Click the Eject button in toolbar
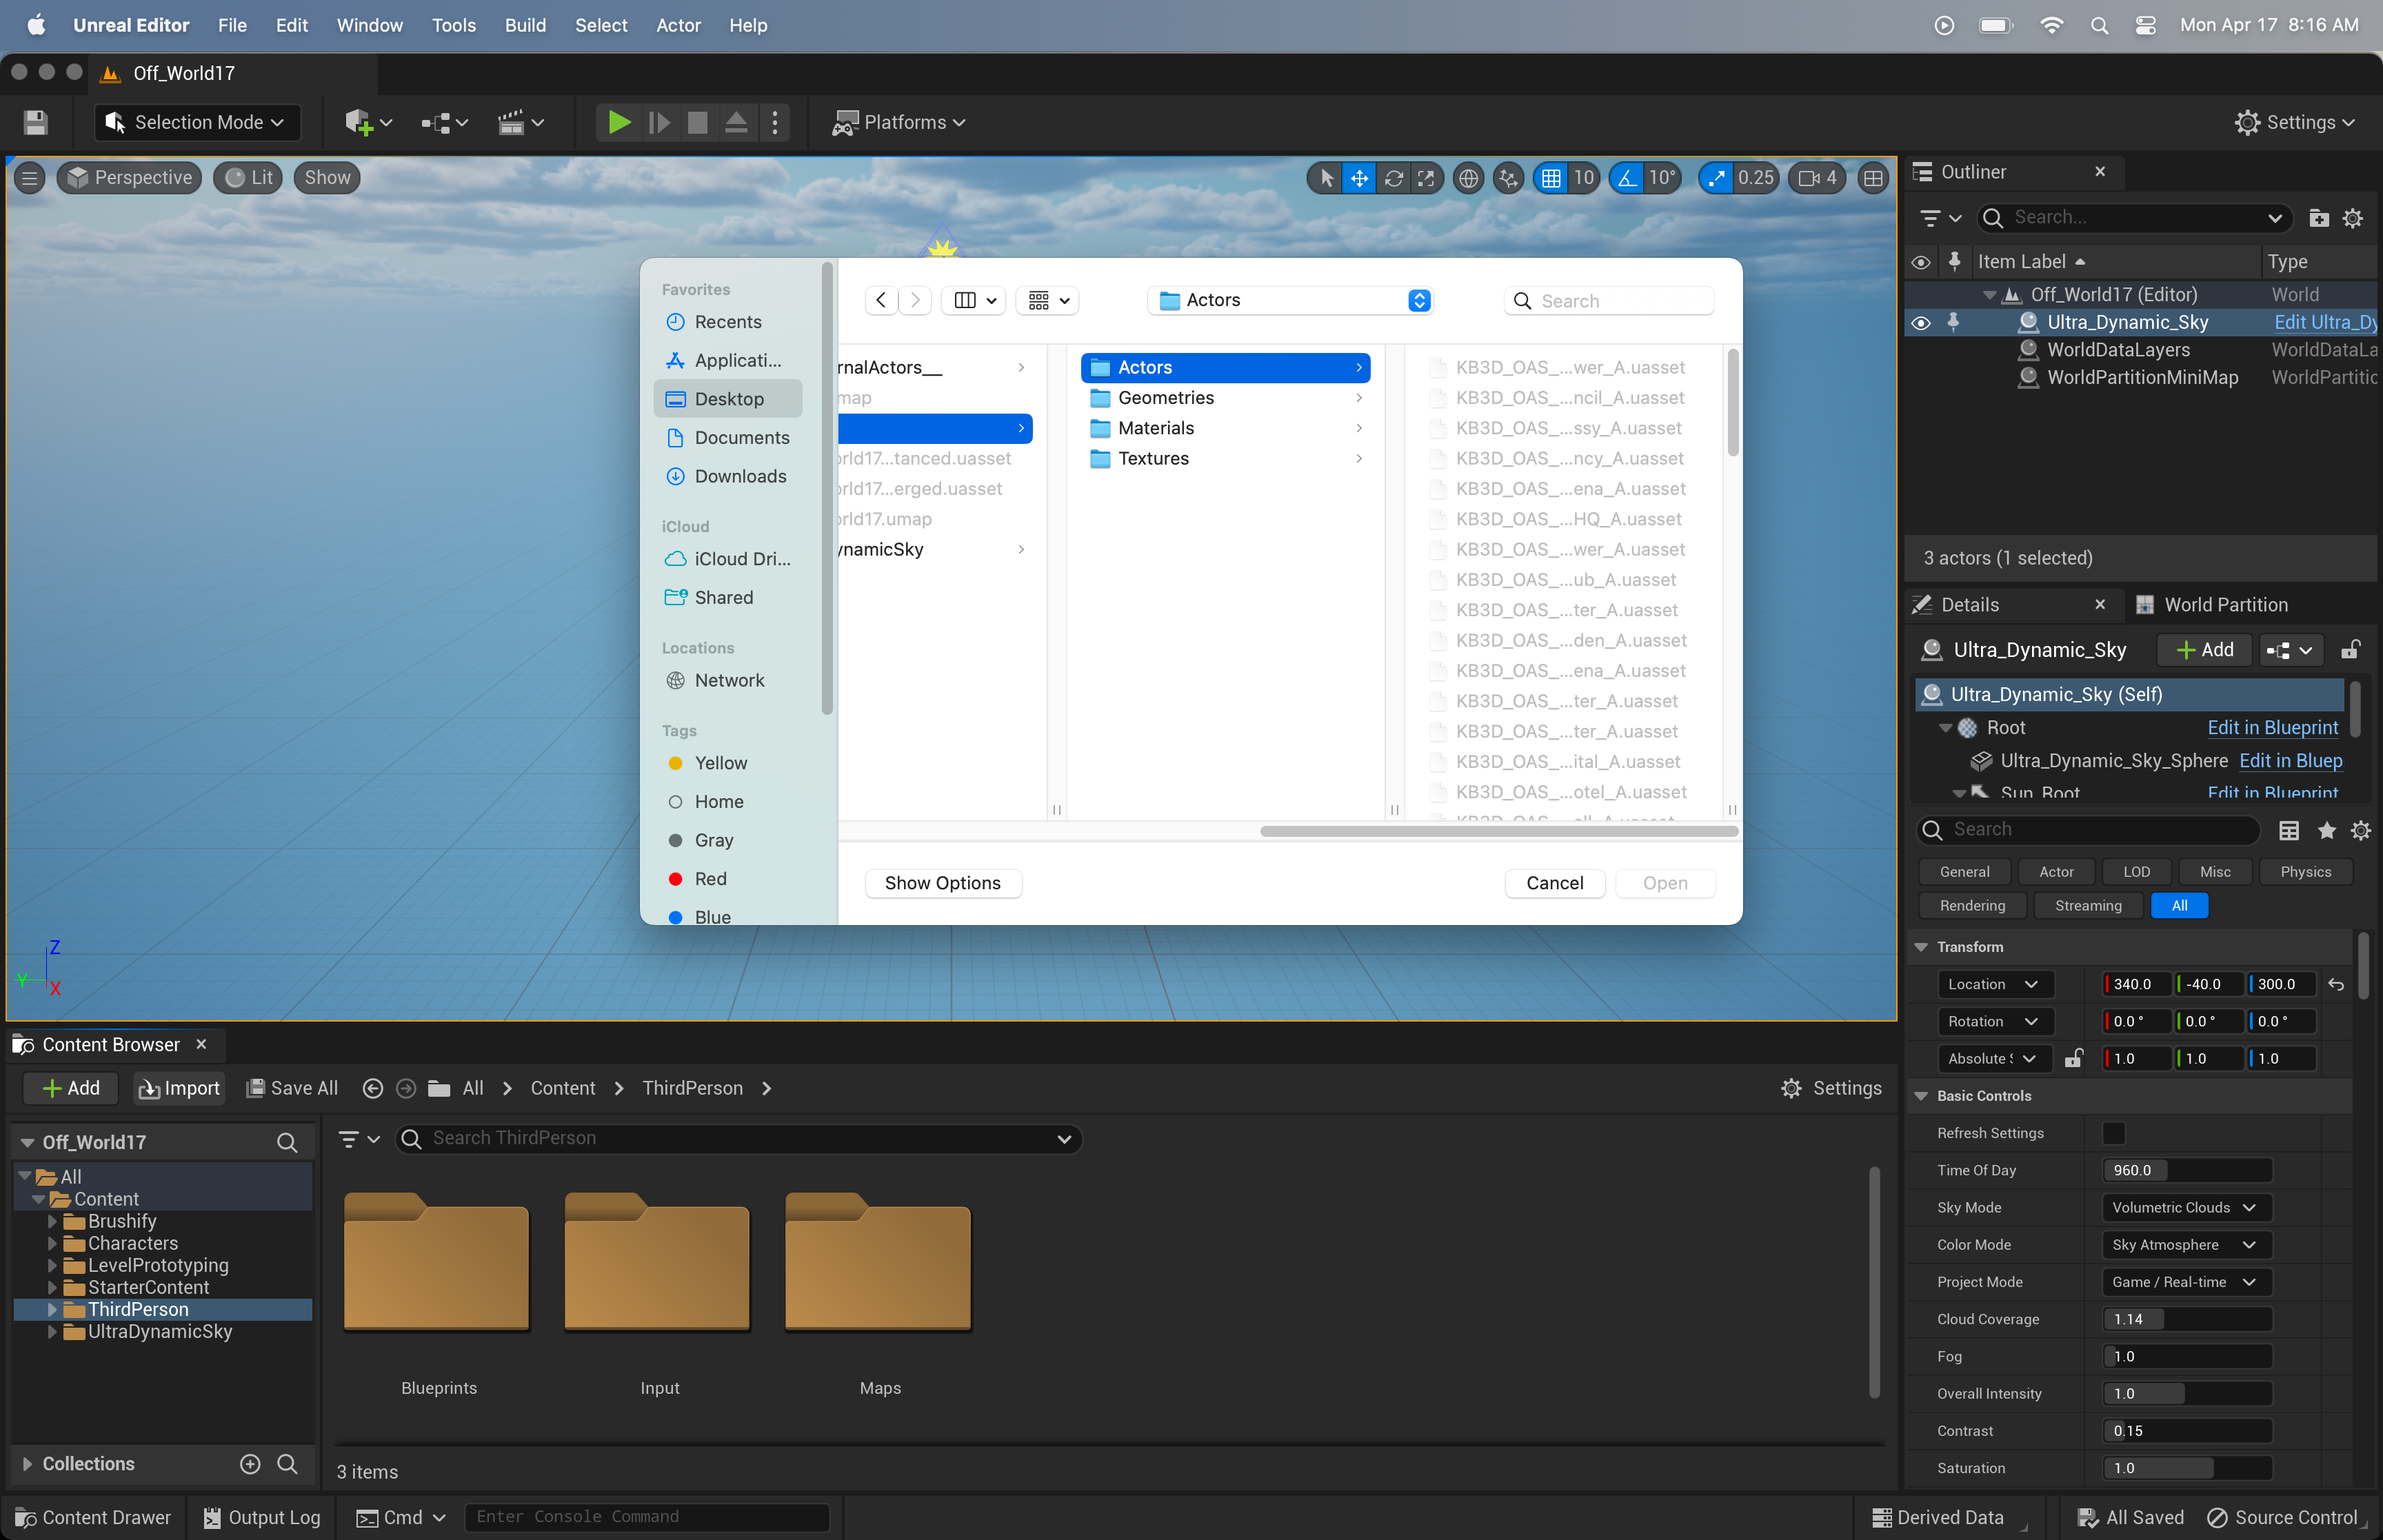Screen dimensions: 2383x1540 tap(736, 123)
